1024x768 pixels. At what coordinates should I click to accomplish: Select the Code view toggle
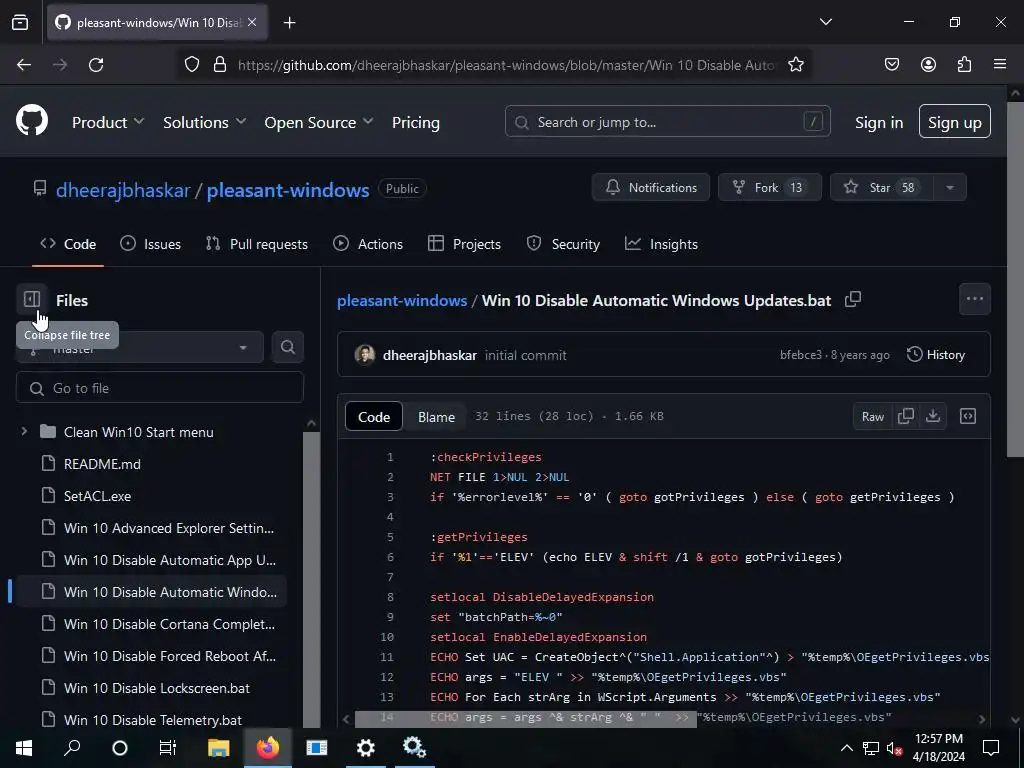(374, 417)
